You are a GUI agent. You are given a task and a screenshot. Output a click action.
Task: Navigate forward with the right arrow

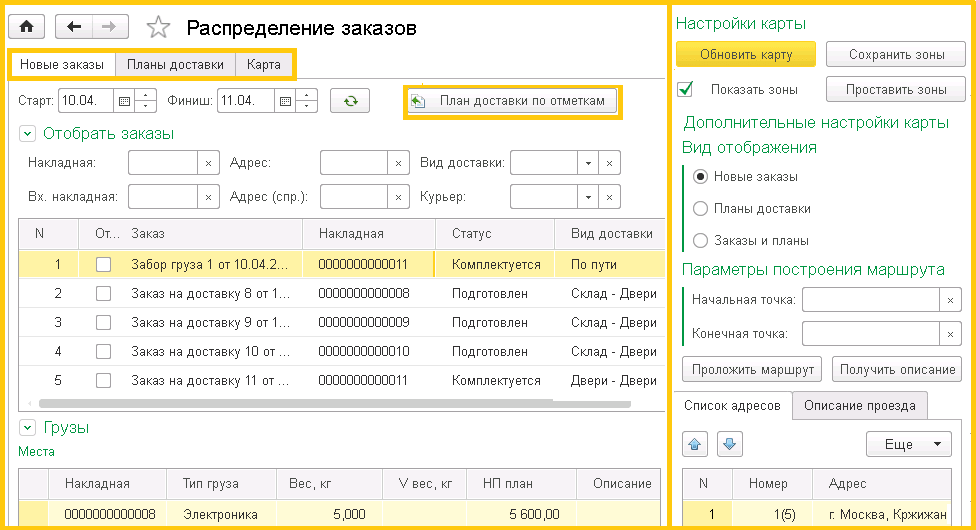coord(110,27)
